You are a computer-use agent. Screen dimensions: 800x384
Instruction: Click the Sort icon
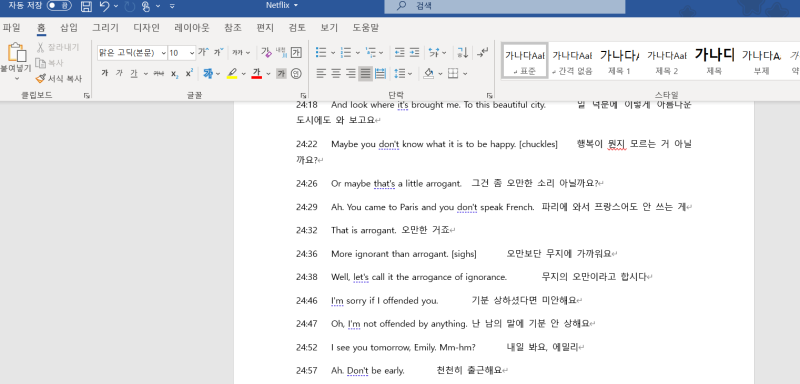(x=463, y=52)
